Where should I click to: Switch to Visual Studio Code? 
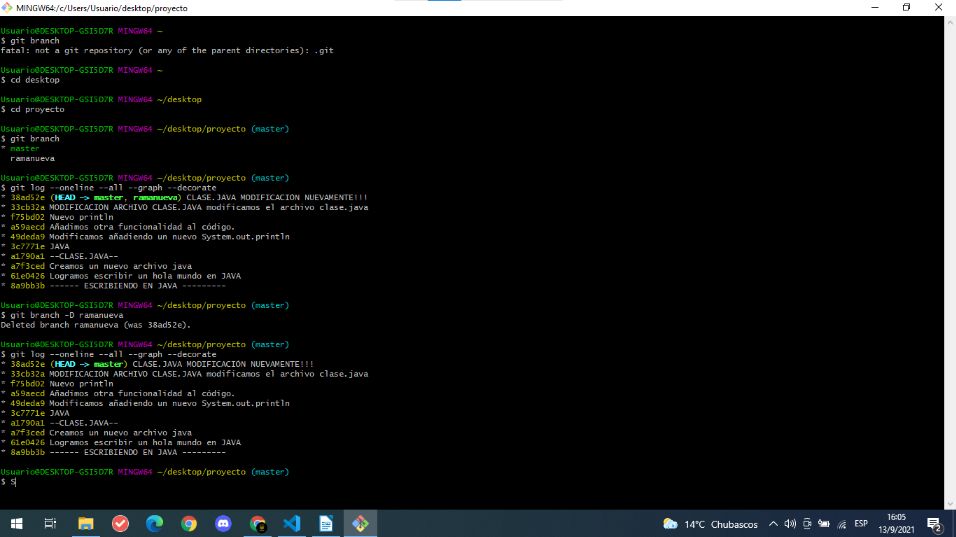pos(292,524)
